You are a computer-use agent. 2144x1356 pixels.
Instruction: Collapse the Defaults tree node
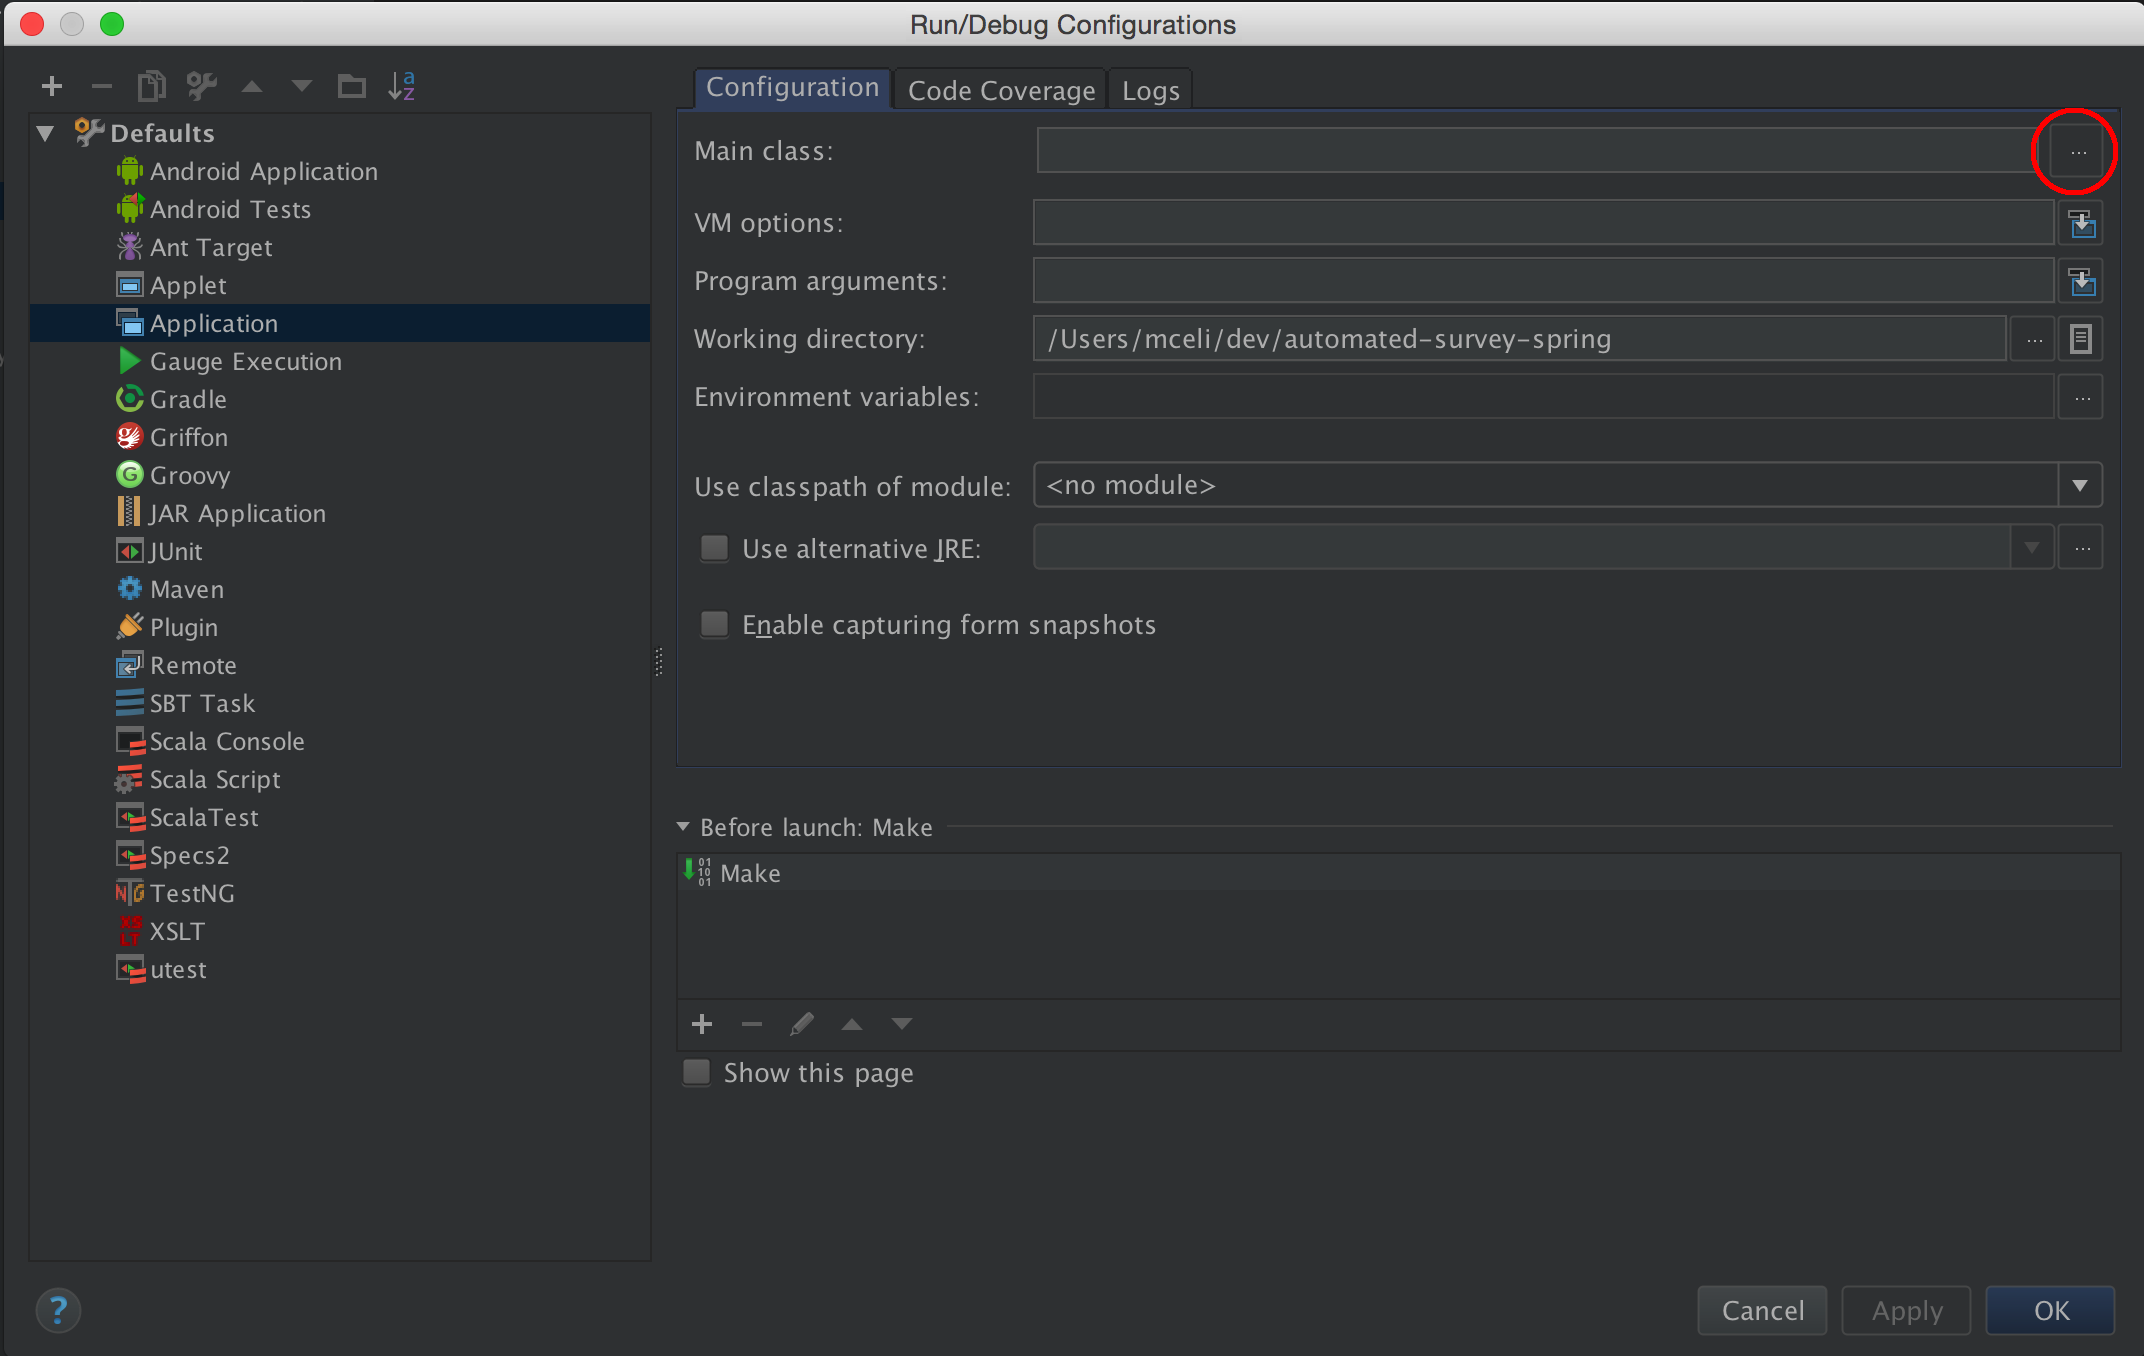point(45,133)
